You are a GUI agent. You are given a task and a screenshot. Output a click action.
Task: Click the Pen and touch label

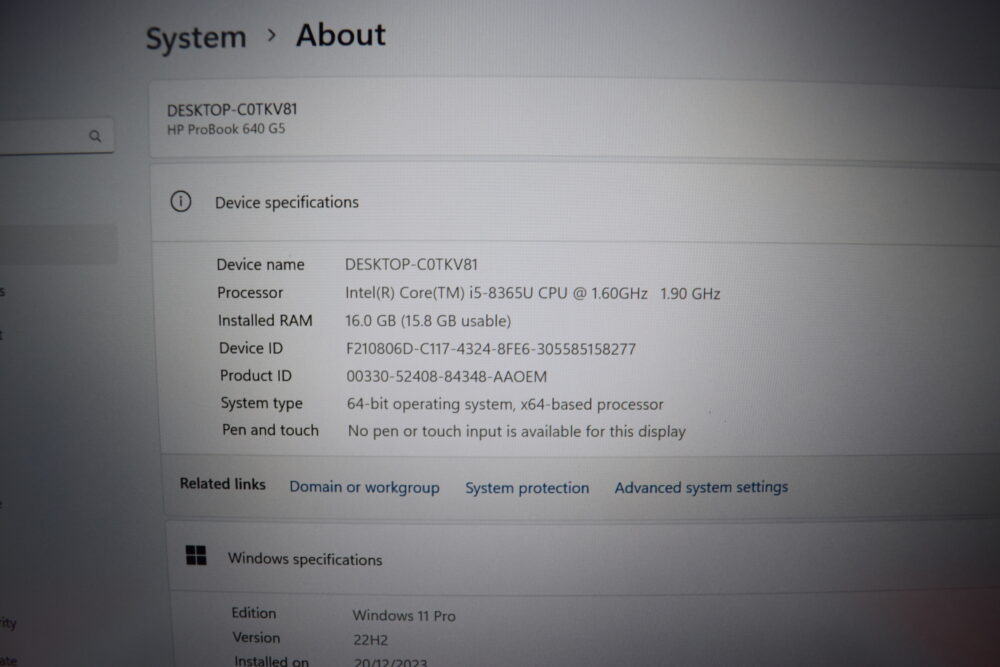[270, 430]
